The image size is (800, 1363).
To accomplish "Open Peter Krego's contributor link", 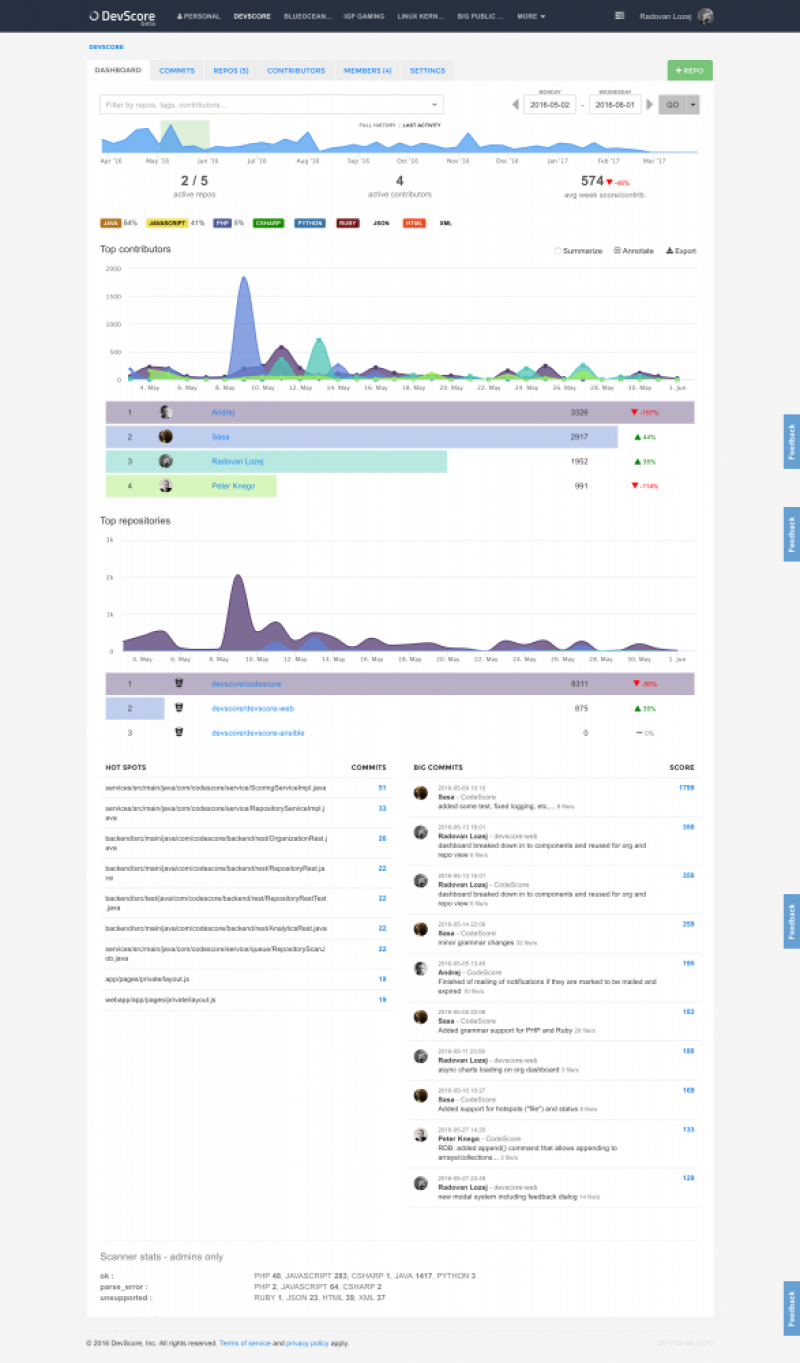I will pos(233,486).
